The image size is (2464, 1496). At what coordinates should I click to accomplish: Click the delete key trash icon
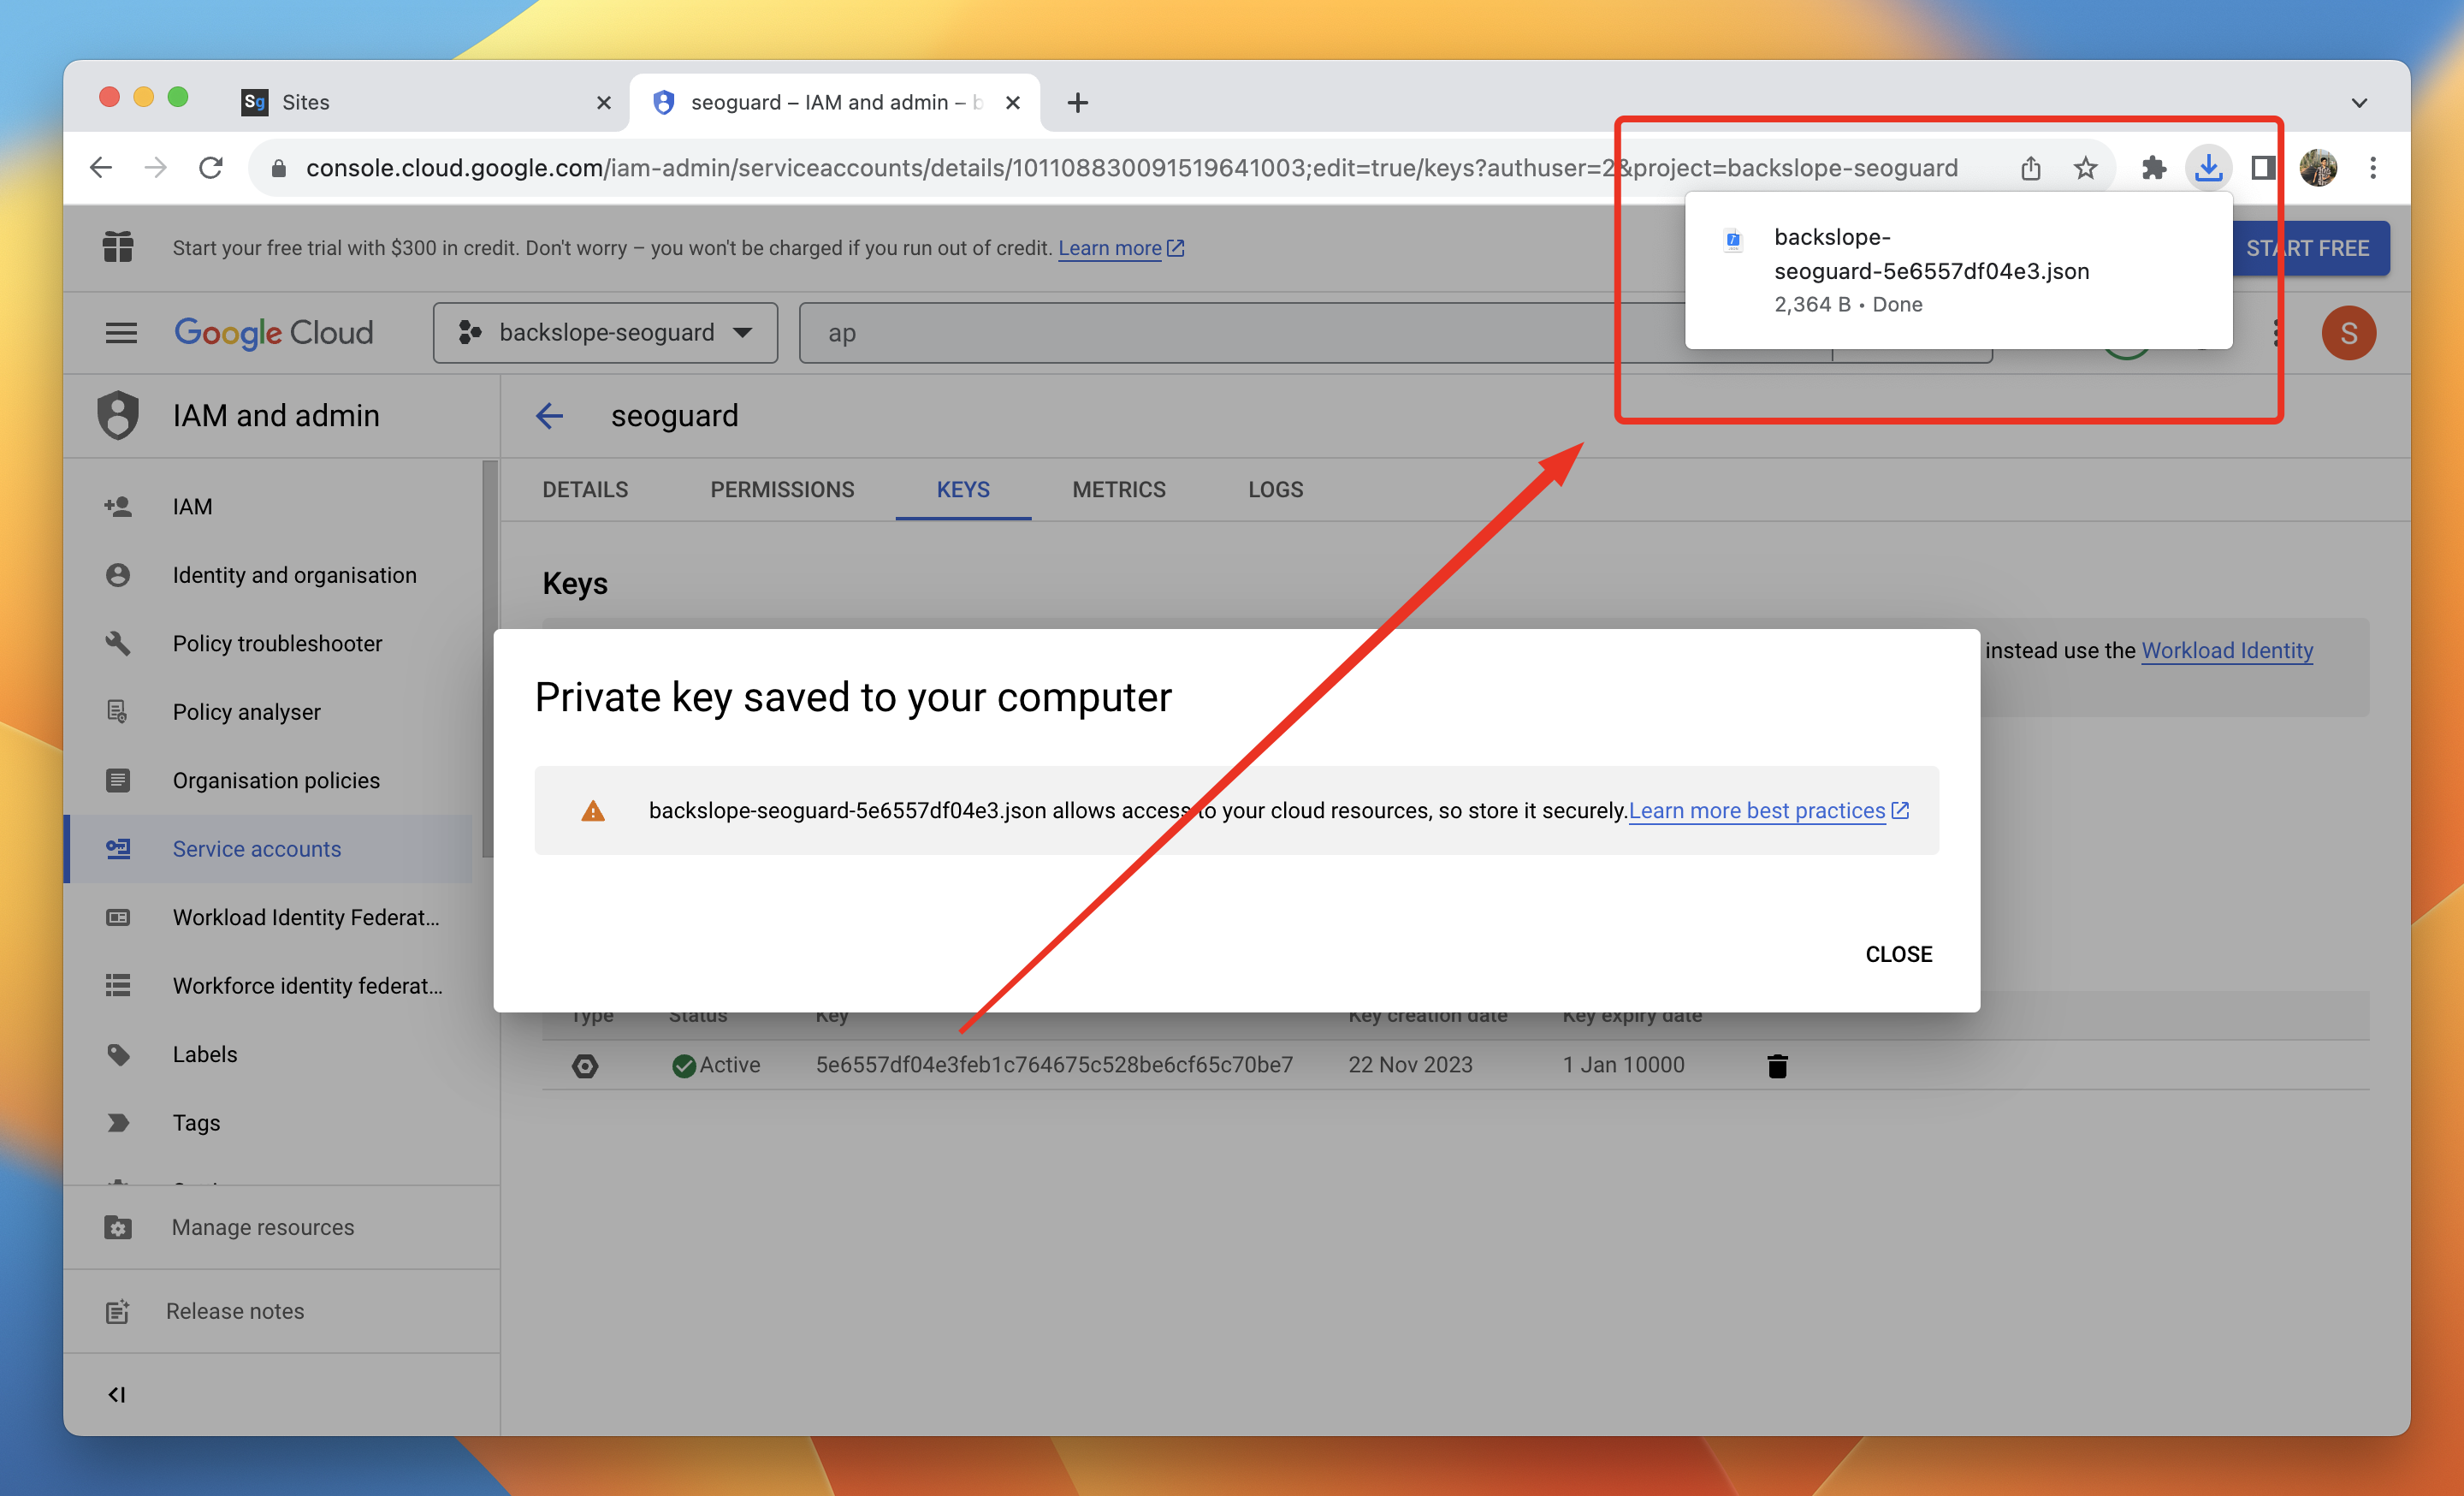[x=1776, y=1065]
